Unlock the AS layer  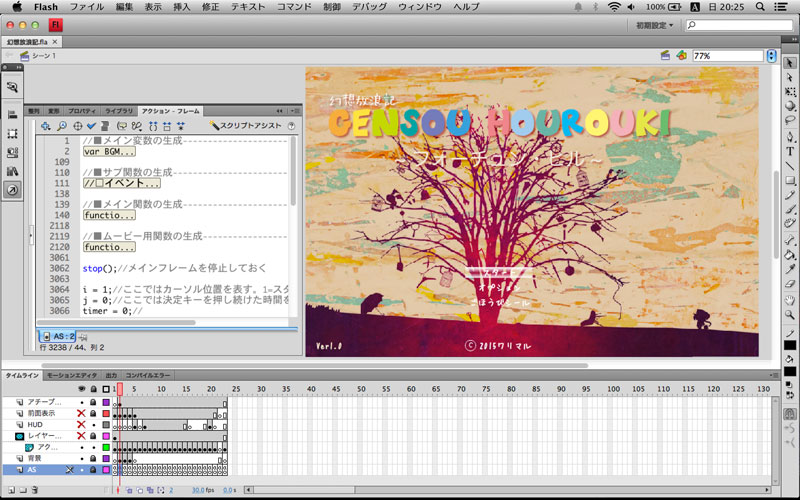click(x=93, y=469)
